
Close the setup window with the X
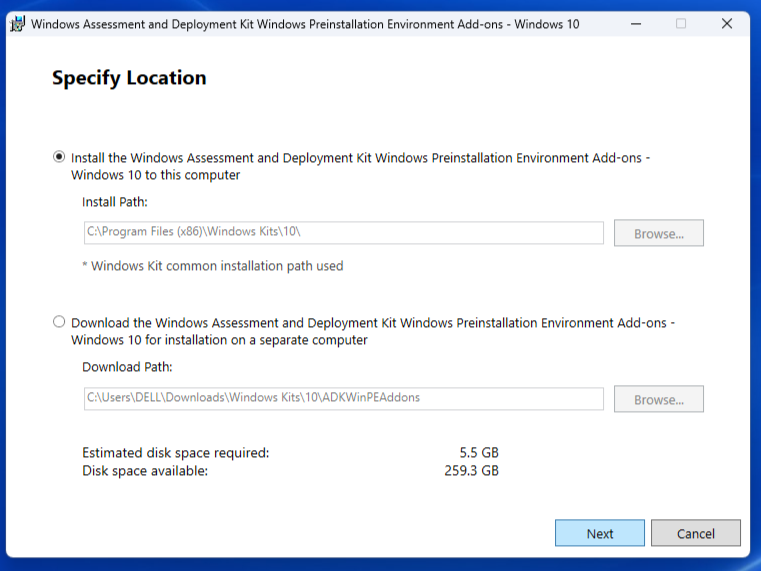(x=727, y=24)
